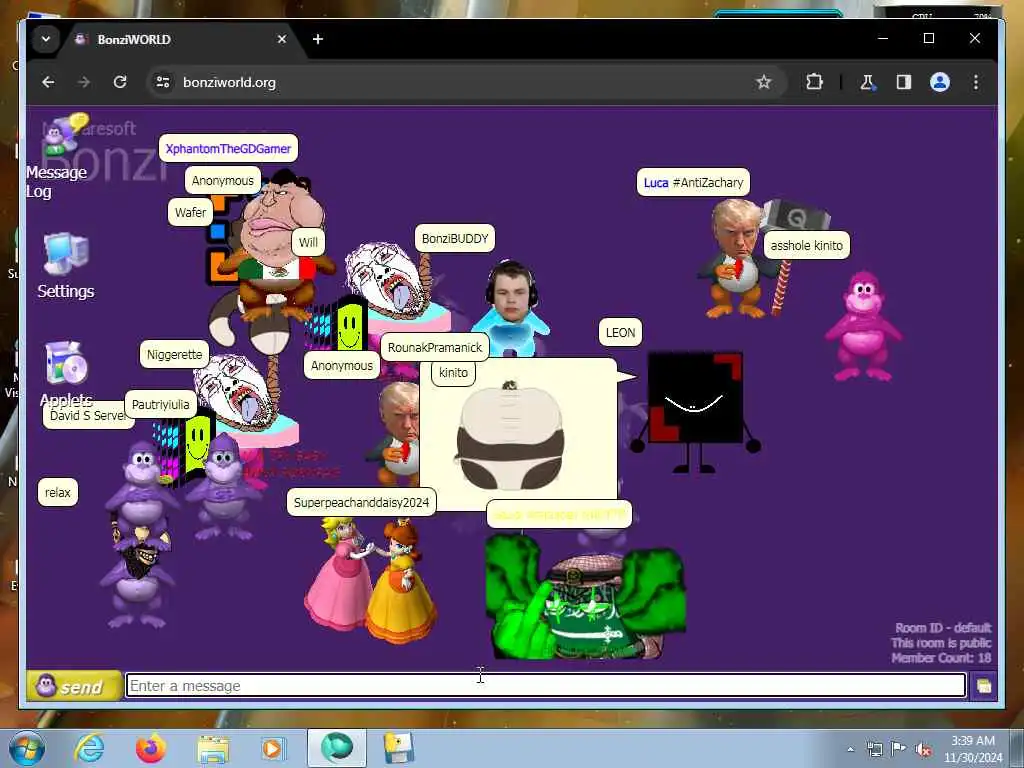Click the volume muted tray icon

[x=923, y=749]
